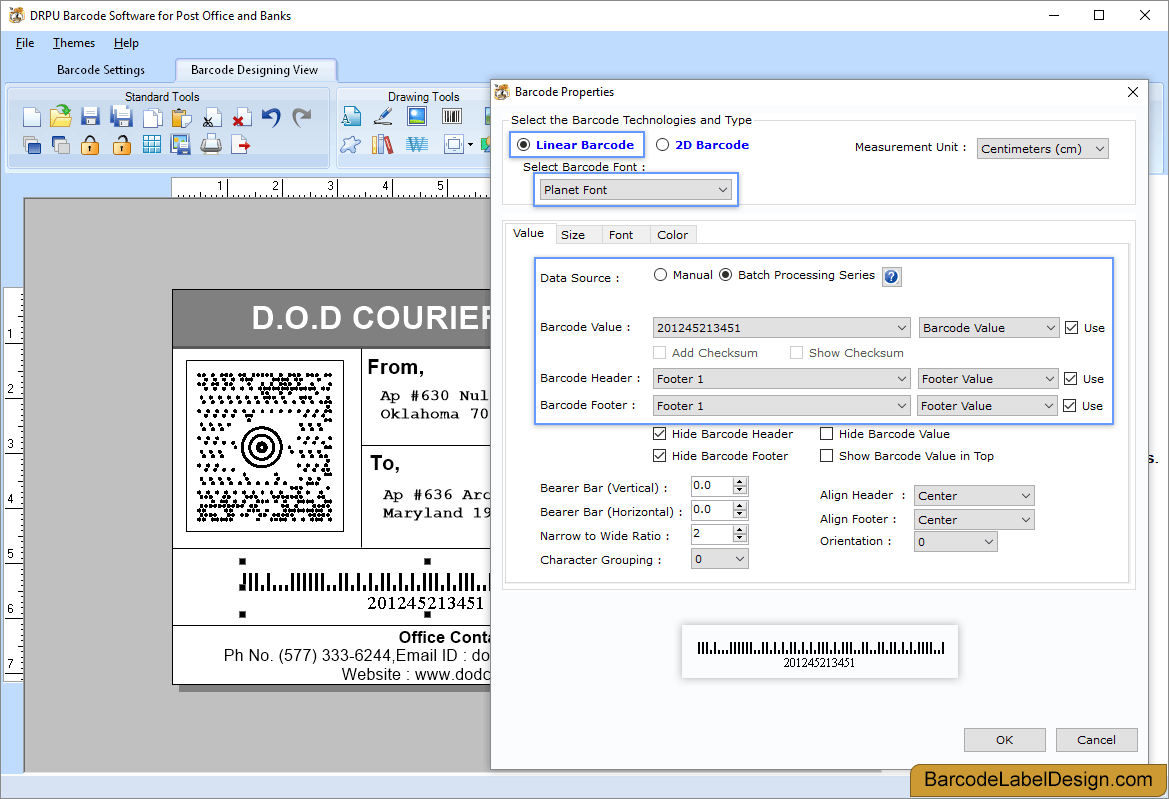Viewport: 1169px width, 799px height.
Task: Open the File menu
Action: pos(25,42)
